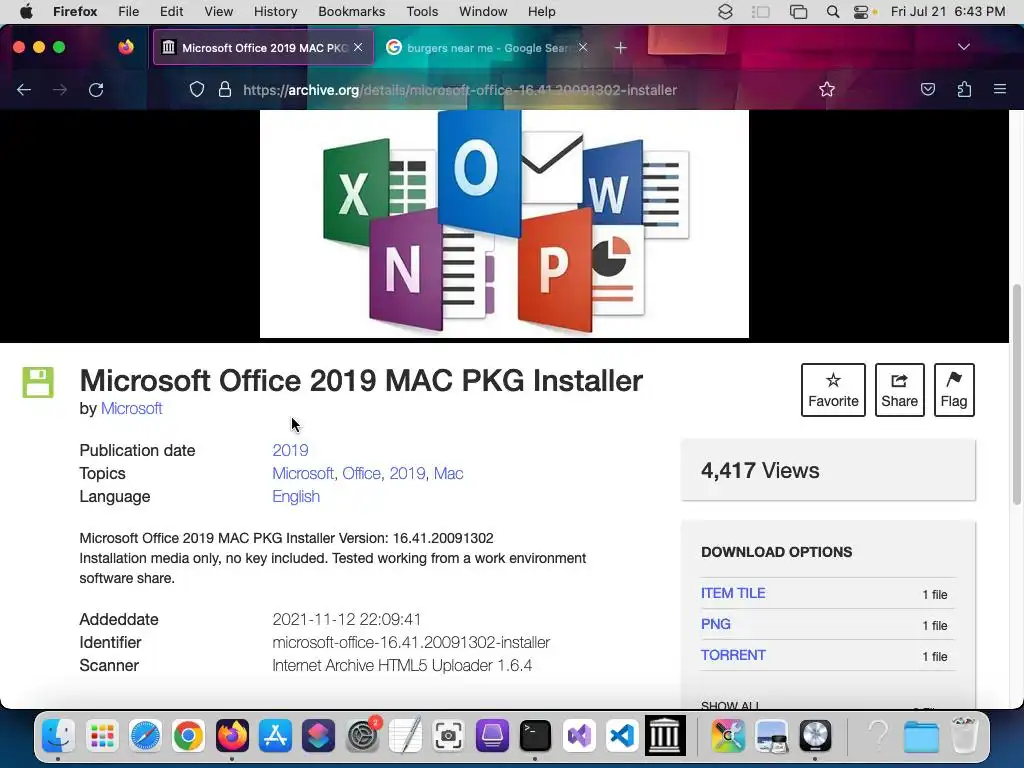
Task: Close the Microsoft Office 2019 tab
Action: (x=358, y=47)
